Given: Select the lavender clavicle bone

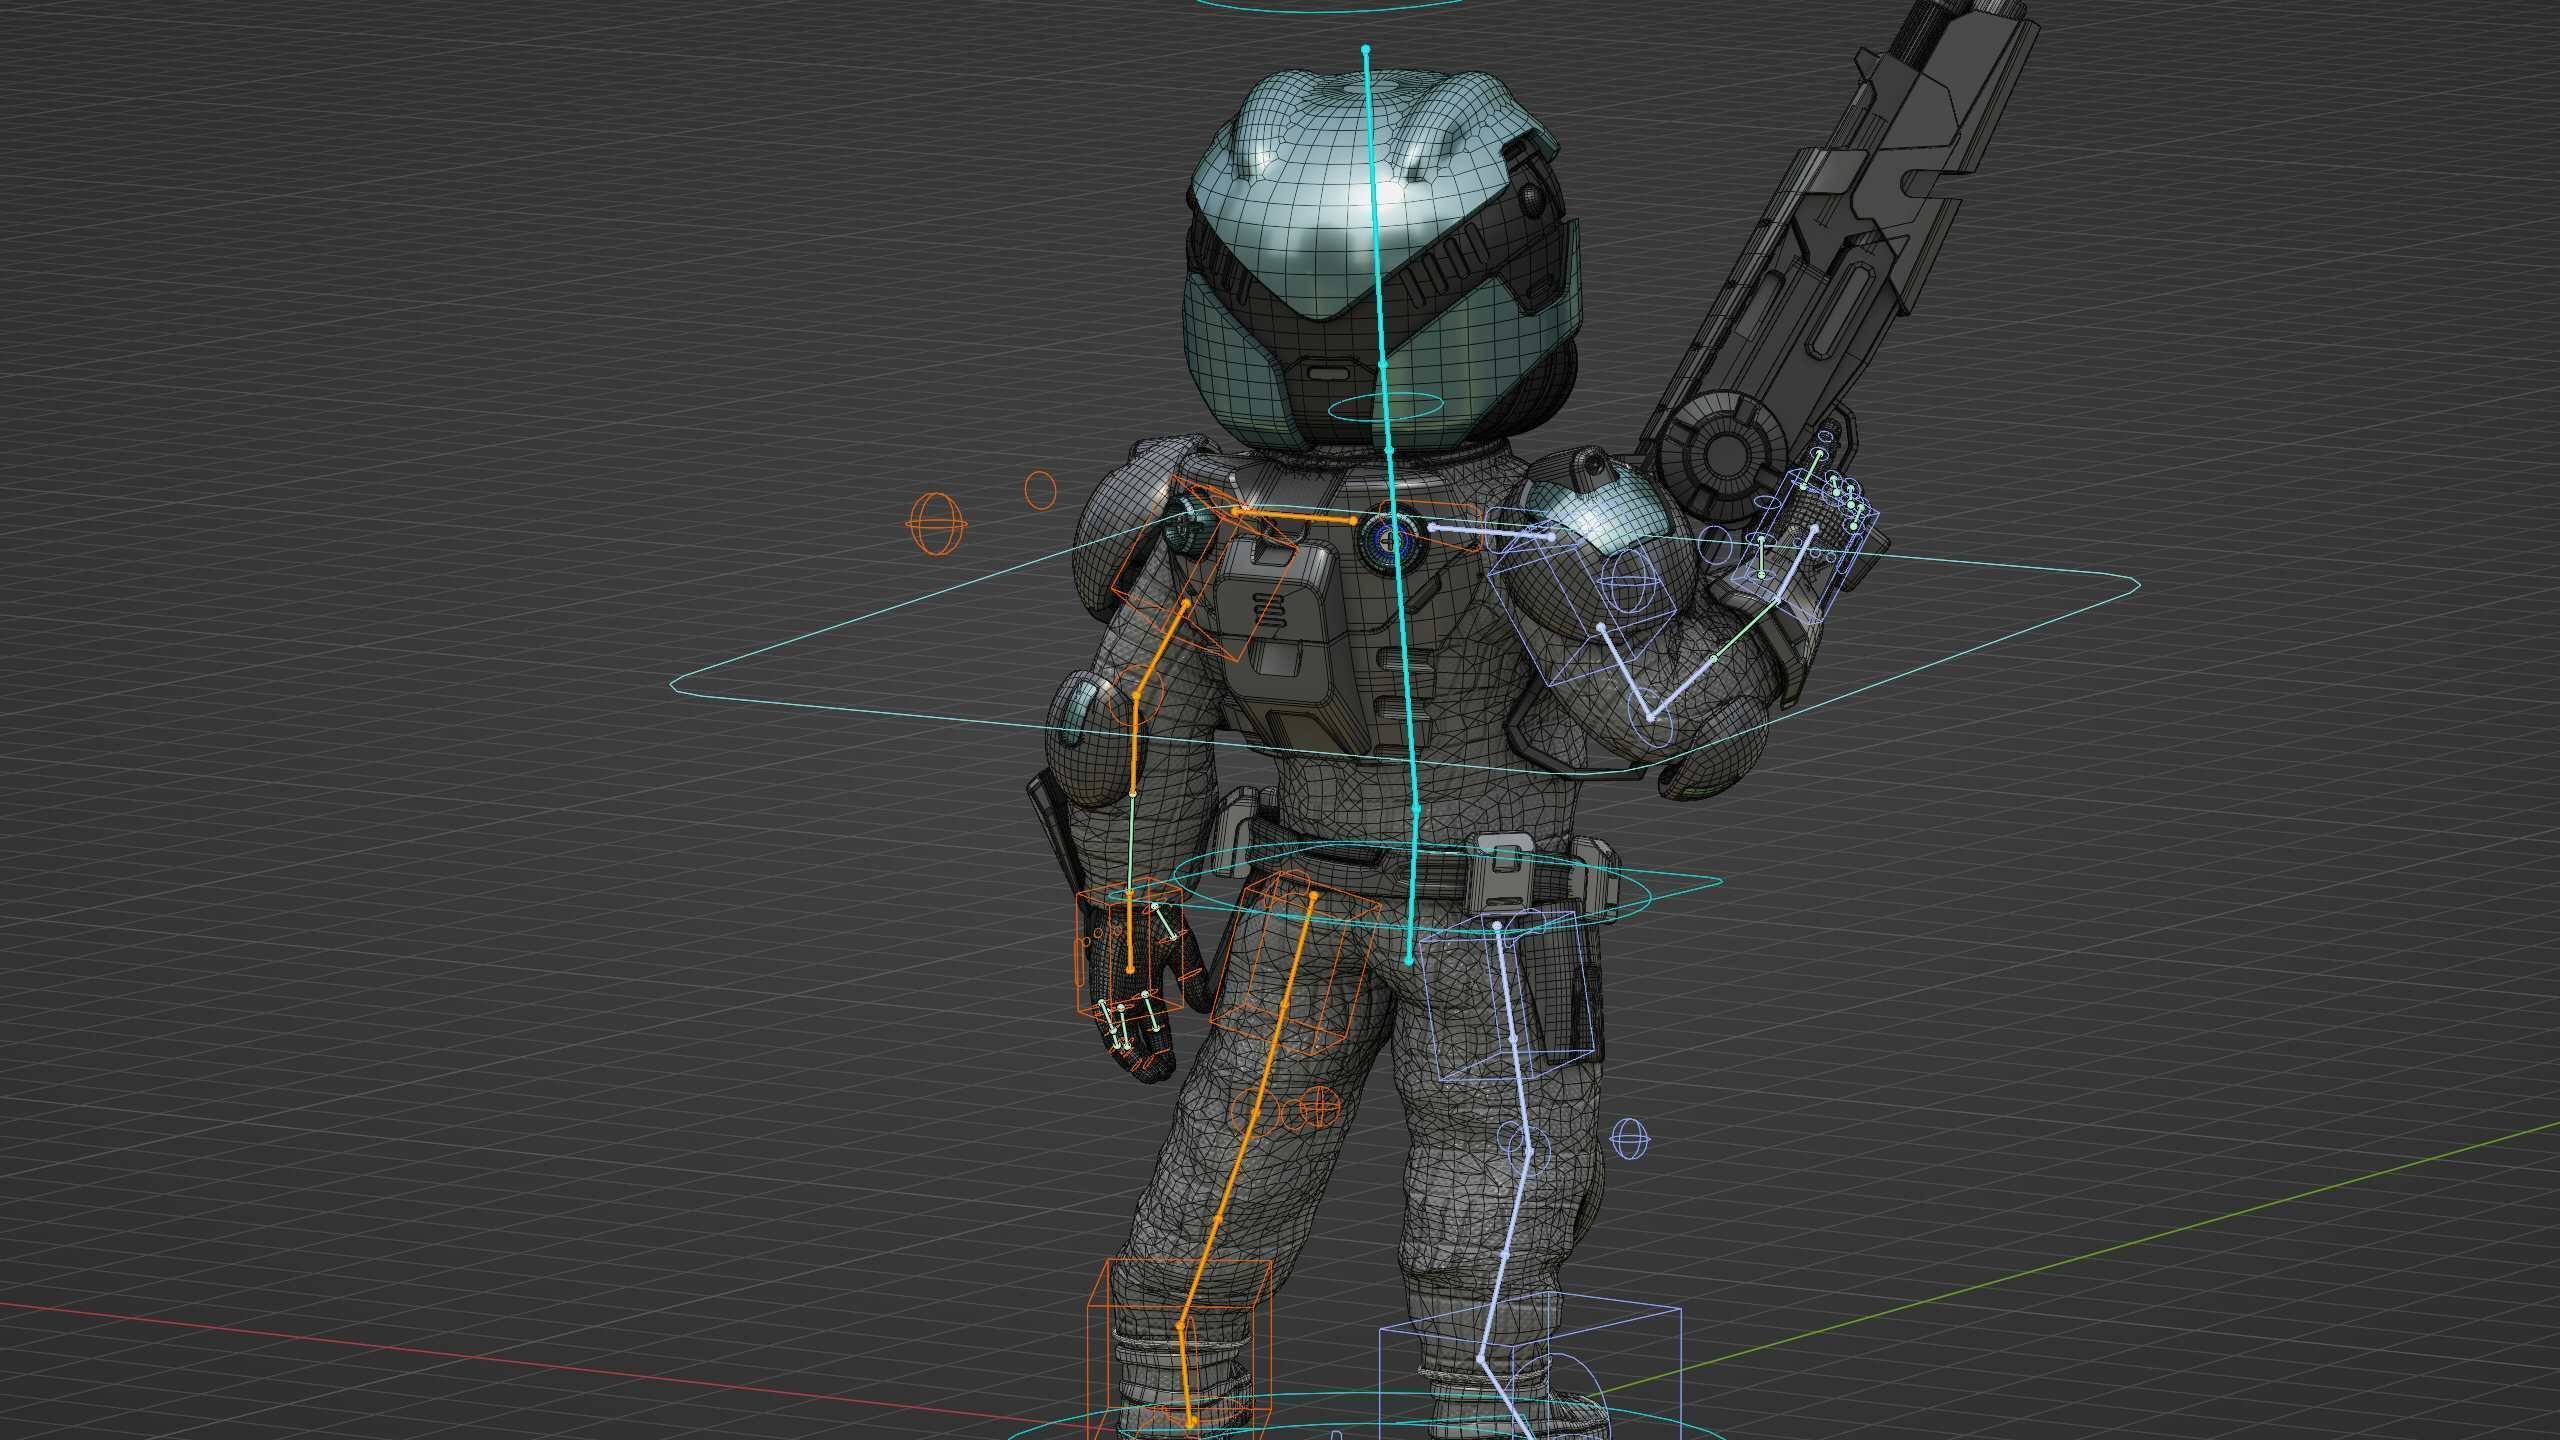Looking at the screenshot, I should pos(1491,532).
